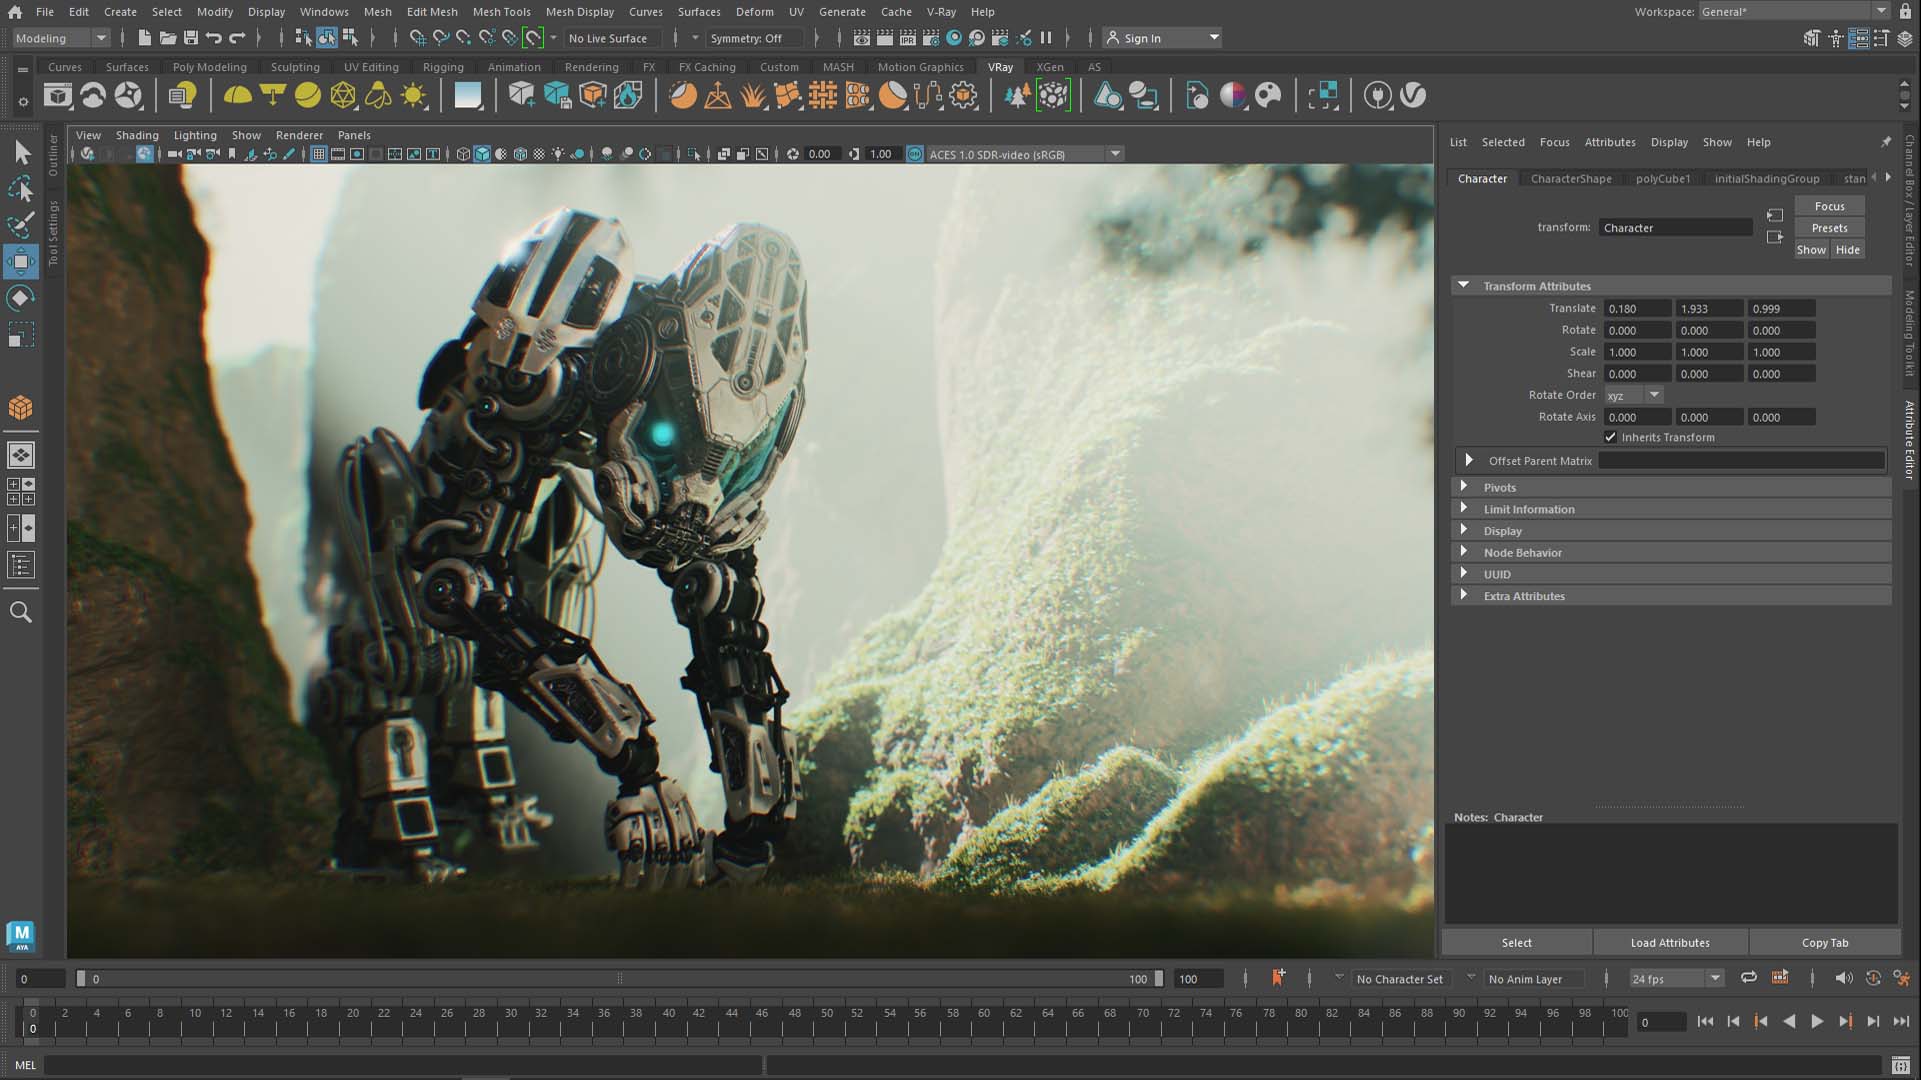Expand the Pivots section
The height and width of the screenshot is (1080, 1921).
1468,487
